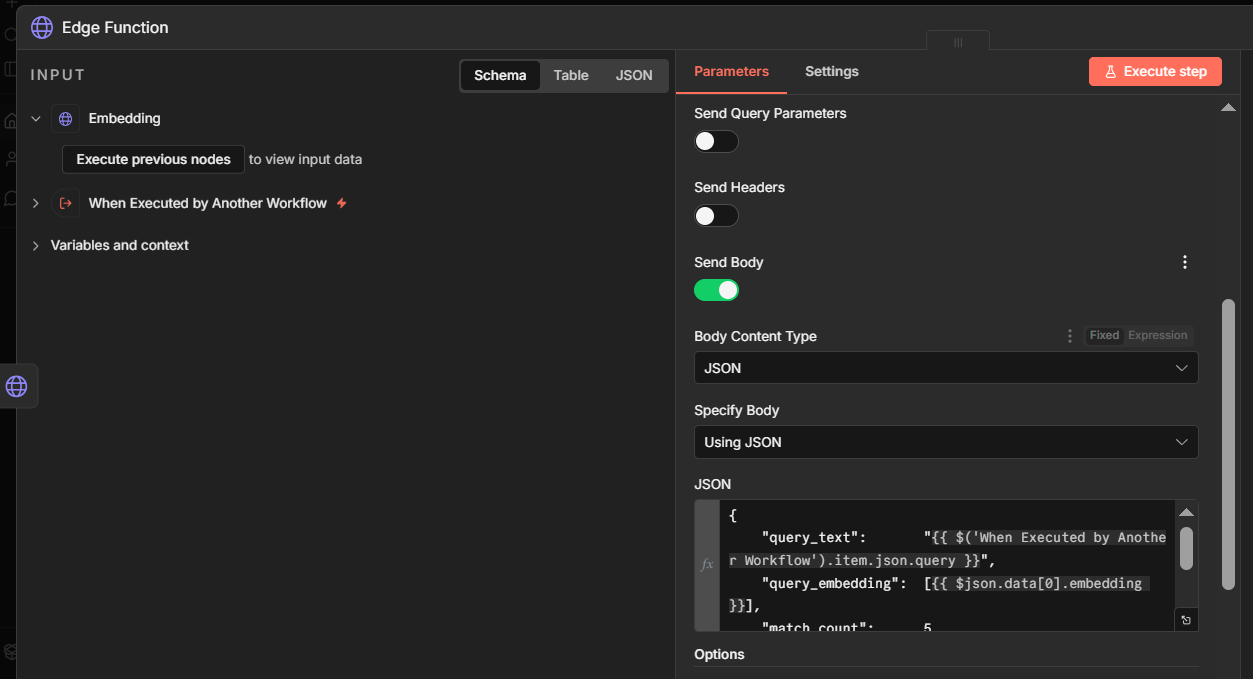Click the Execute step button
This screenshot has height=679, width=1253.
click(x=1154, y=72)
